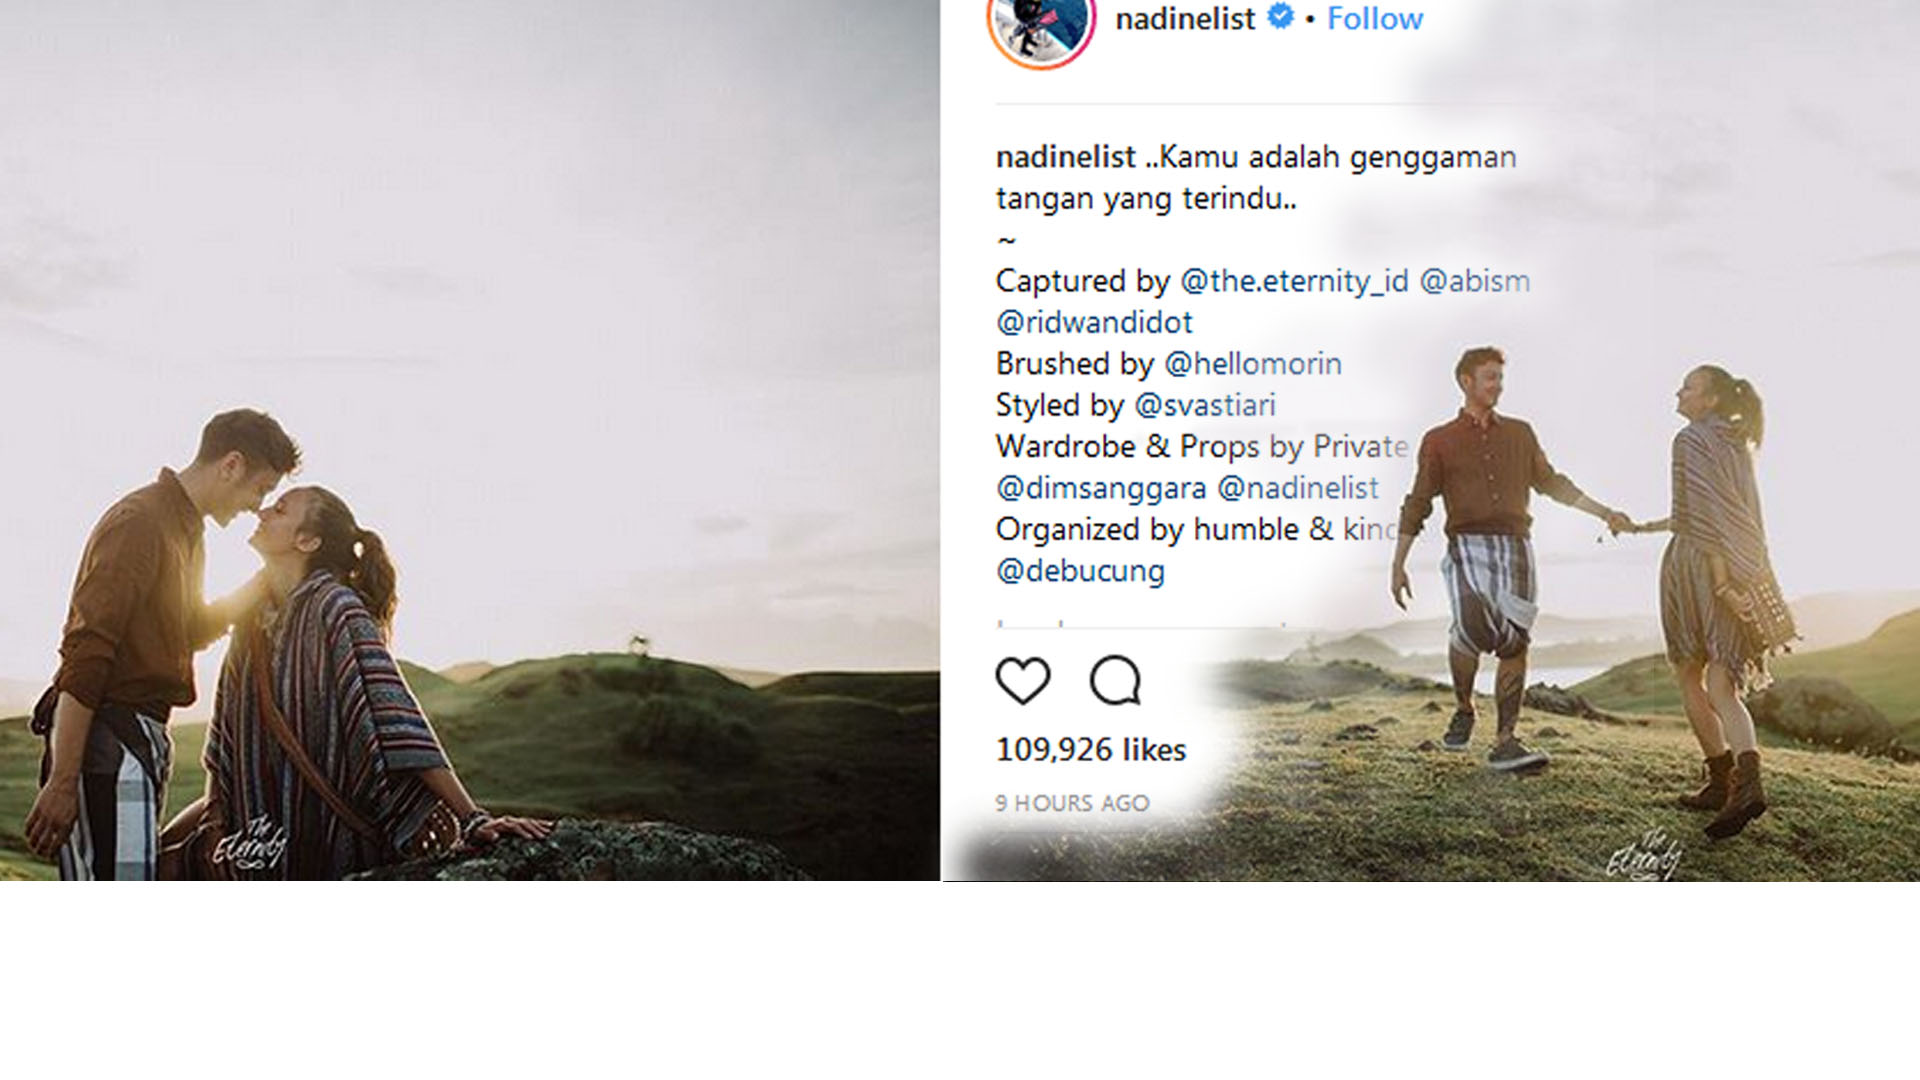
Task: Follow nadinelist via the Follow link
Action: pos(1374,18)
